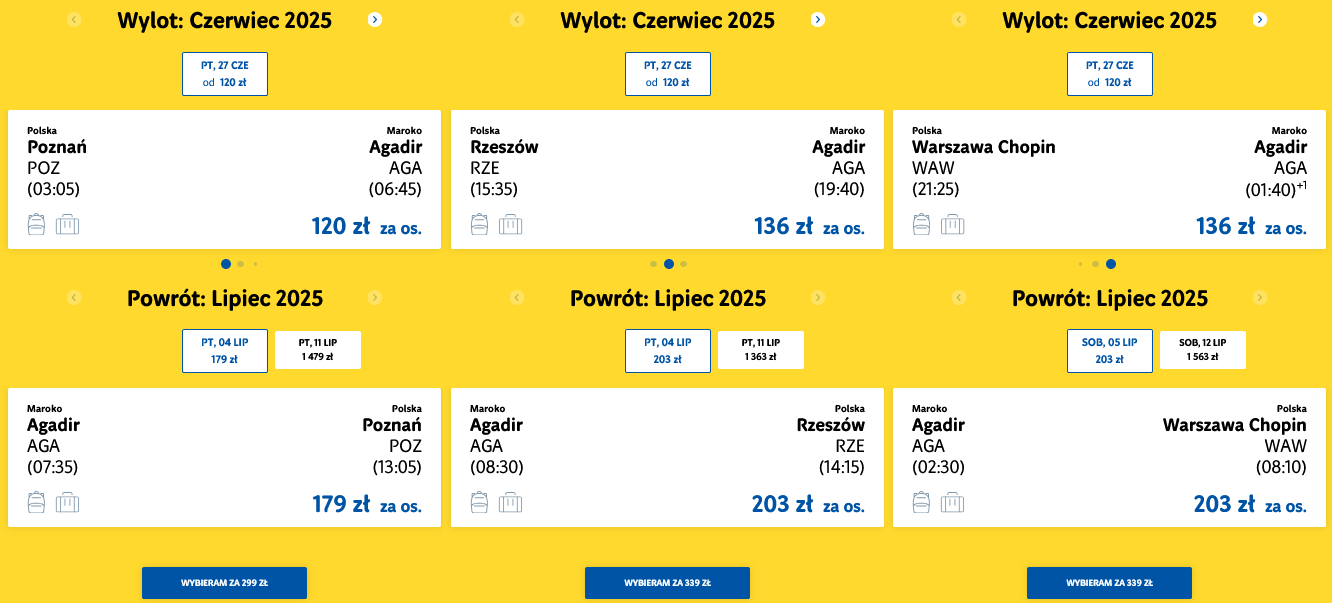Click suitcase icon on Rzeszów–Agadir outbound card
The image size is (1332, 603).
coord(510,225)
